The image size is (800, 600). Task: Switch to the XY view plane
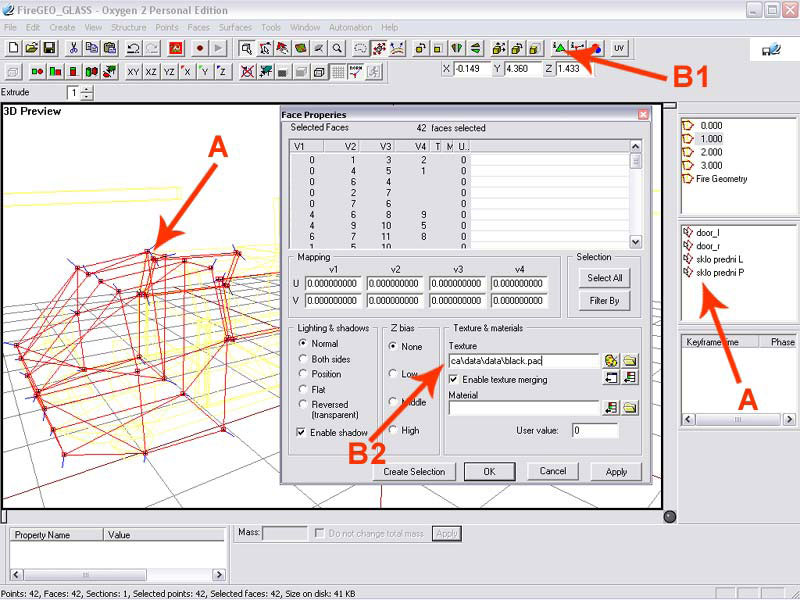coord(133,71)
